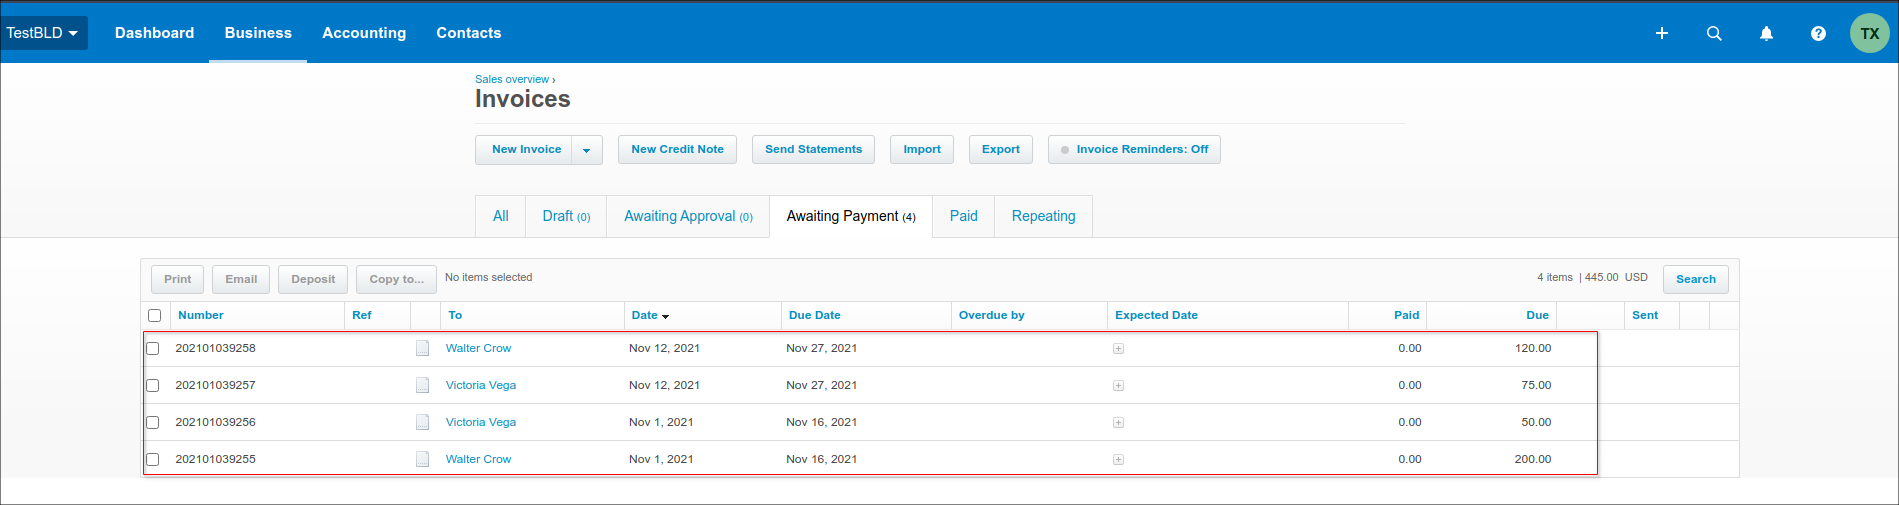Add expected date for invoice 202101039256
The width and height of the screenshot is (1899, 505).
click(1118, 423)
